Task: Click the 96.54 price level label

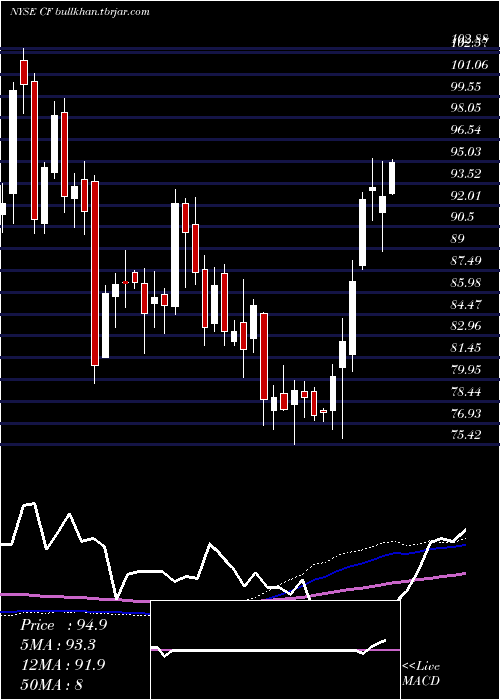Action: pos(466,130)
